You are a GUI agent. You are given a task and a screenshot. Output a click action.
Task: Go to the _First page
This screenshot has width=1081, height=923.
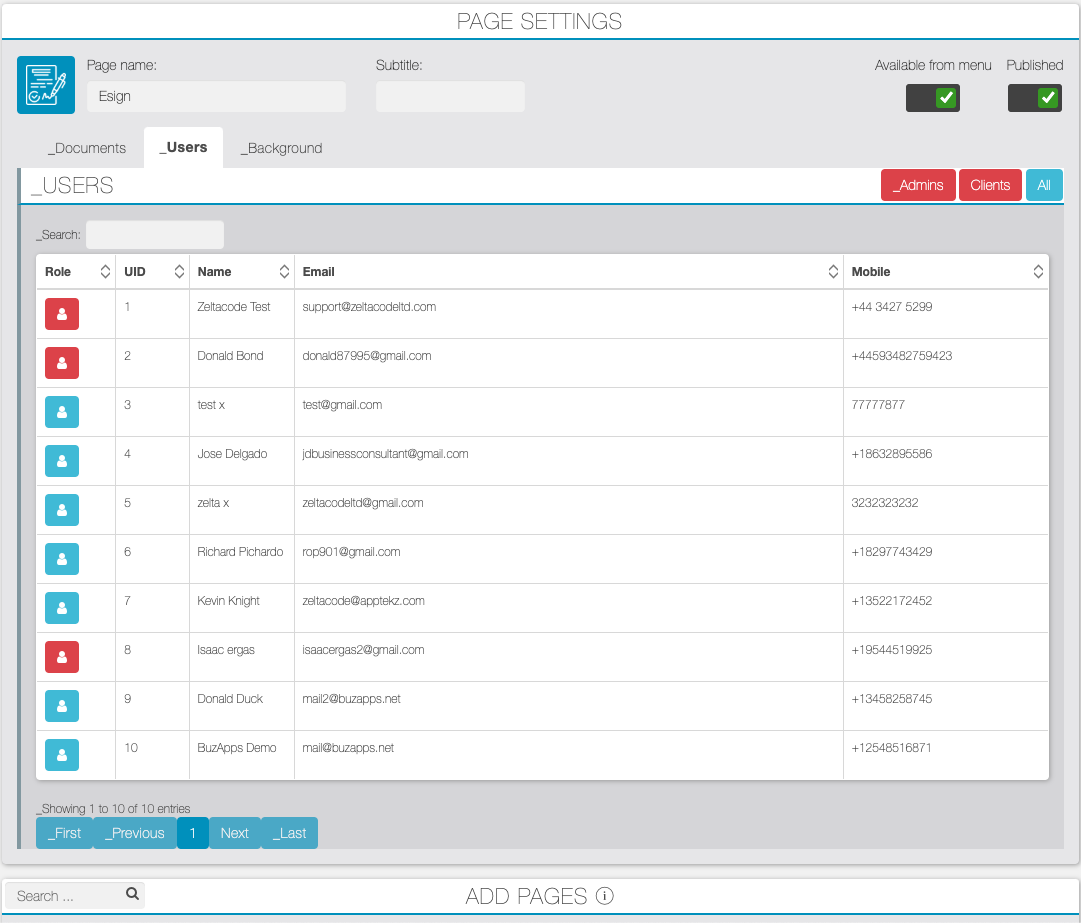point(64,833)
